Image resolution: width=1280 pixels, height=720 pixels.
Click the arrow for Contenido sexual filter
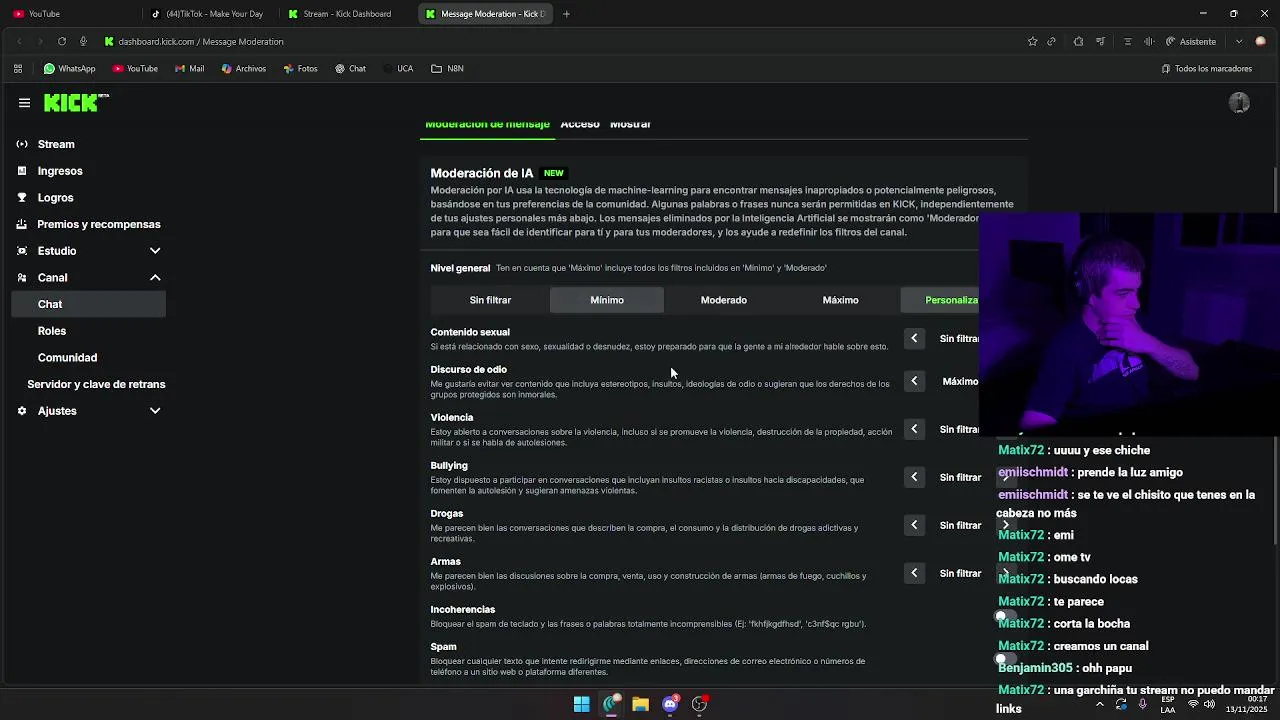914,339
